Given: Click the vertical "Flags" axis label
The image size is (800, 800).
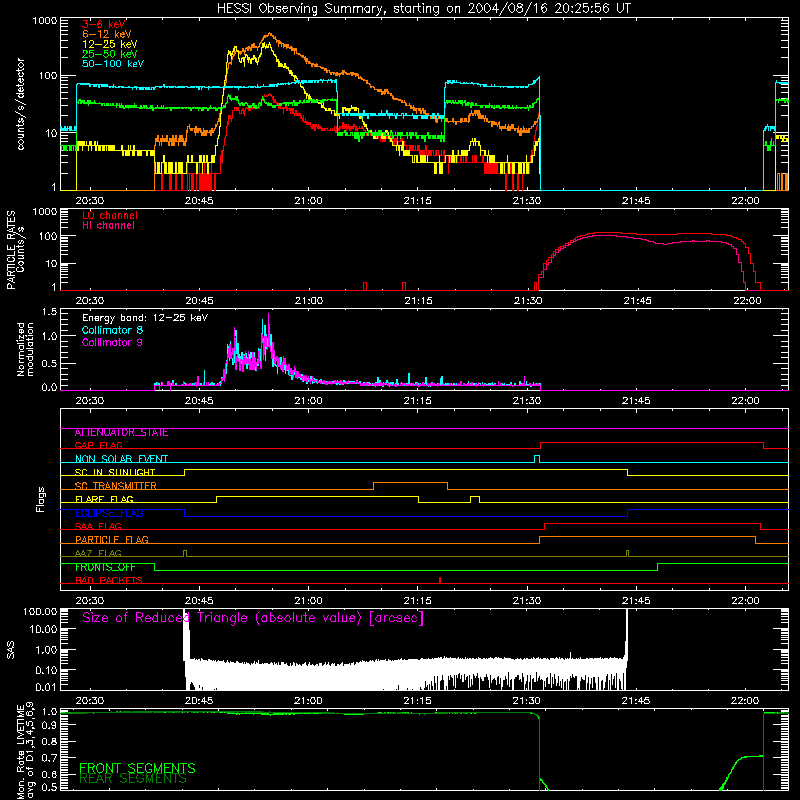Looking at the screenshot, I should click(x=40, y=499).
